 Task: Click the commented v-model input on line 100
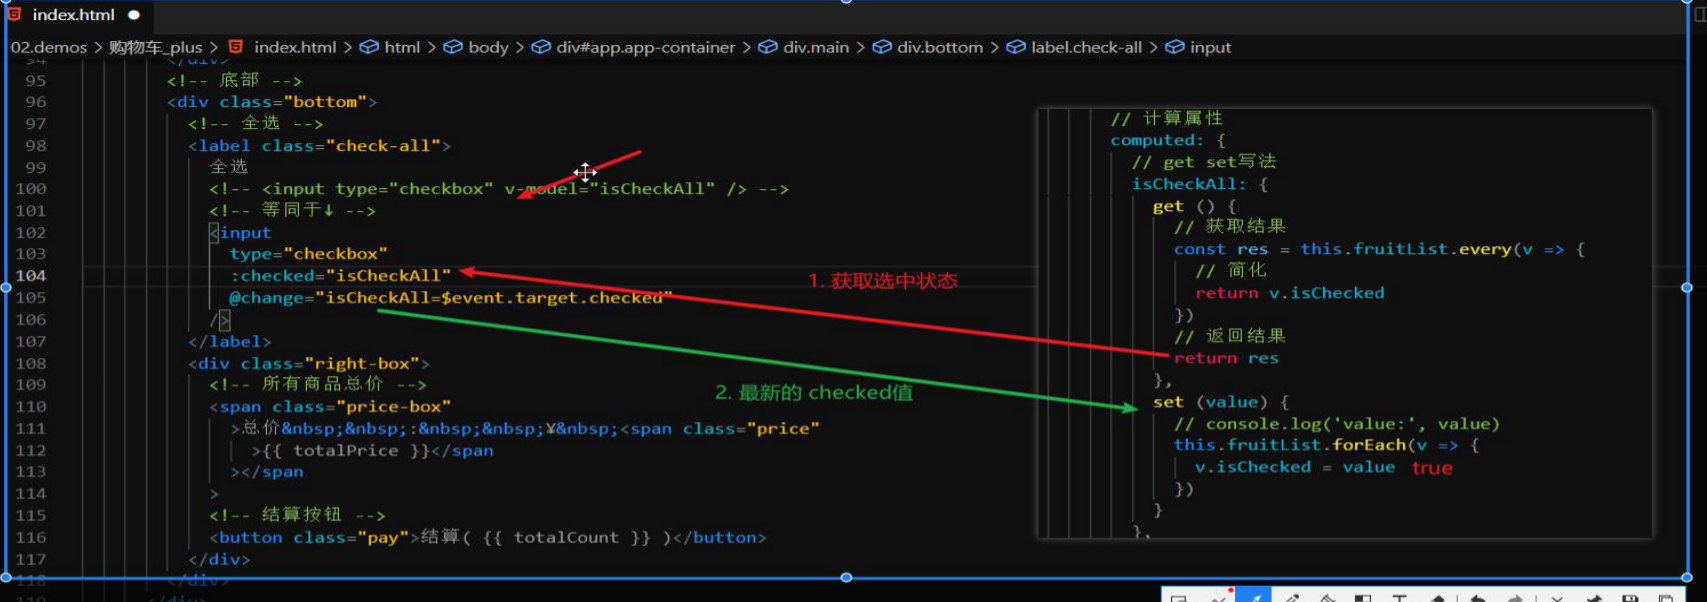point(499,189)
